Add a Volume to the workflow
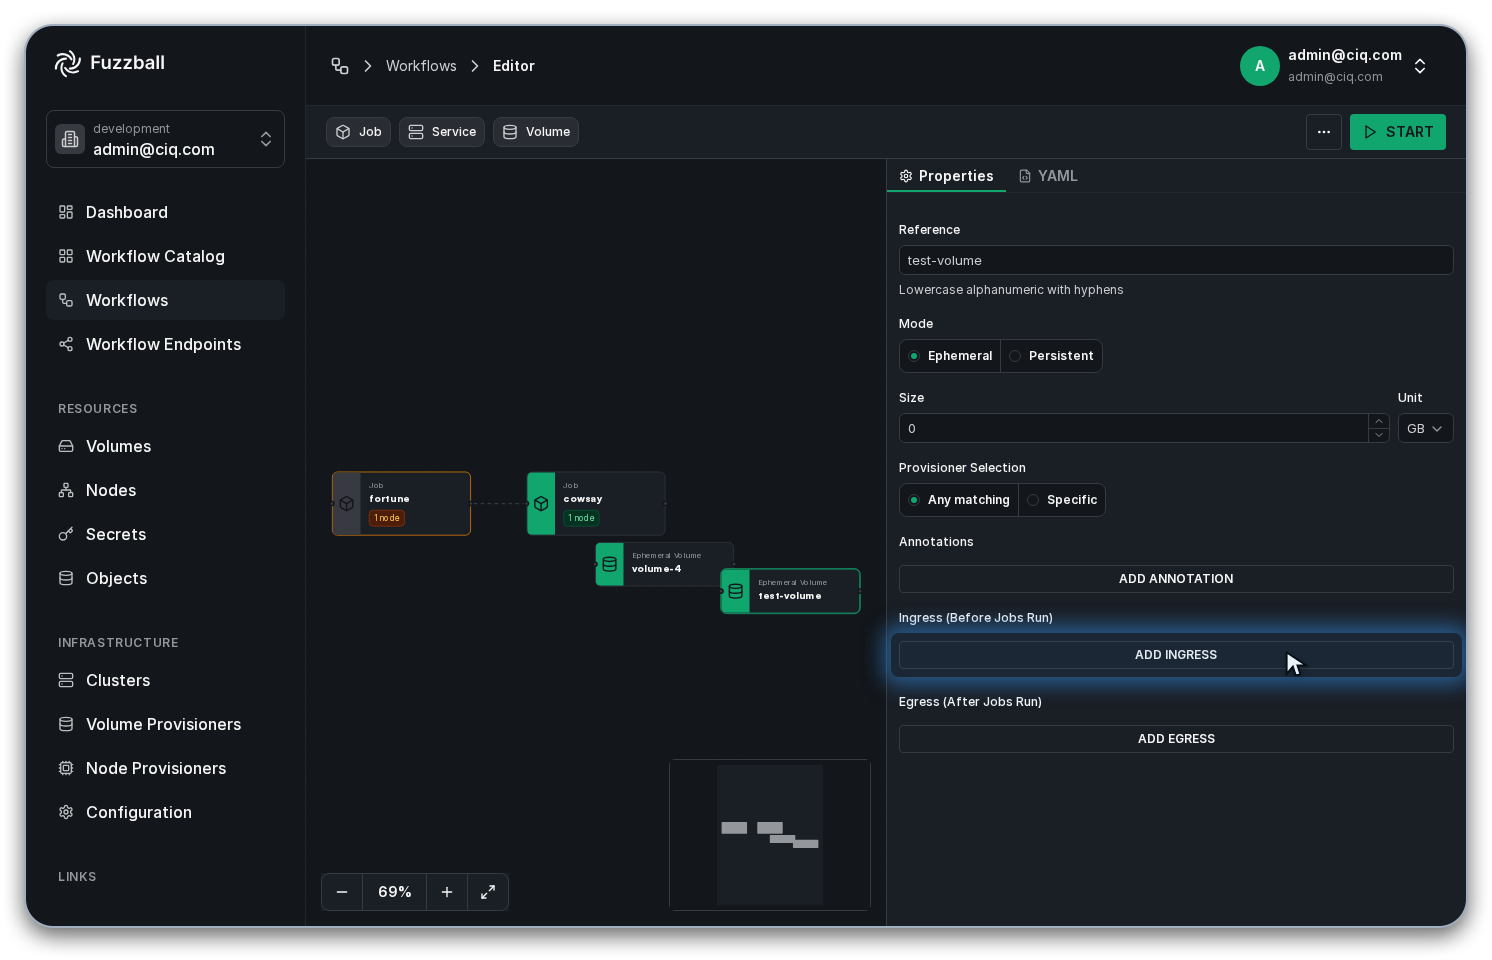Viewport: 1492px width, 960px height. coord(536,132)
